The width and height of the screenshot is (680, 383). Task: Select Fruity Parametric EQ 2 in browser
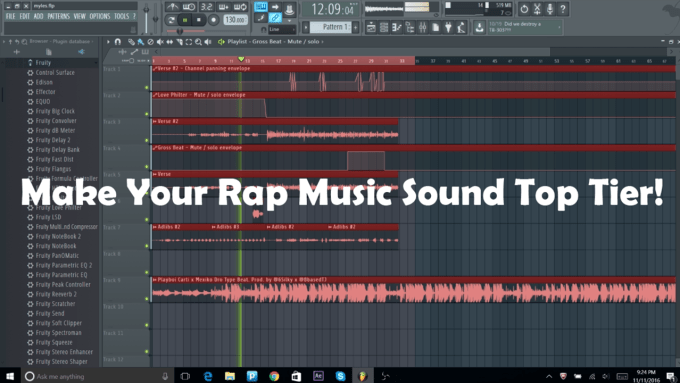63,265
